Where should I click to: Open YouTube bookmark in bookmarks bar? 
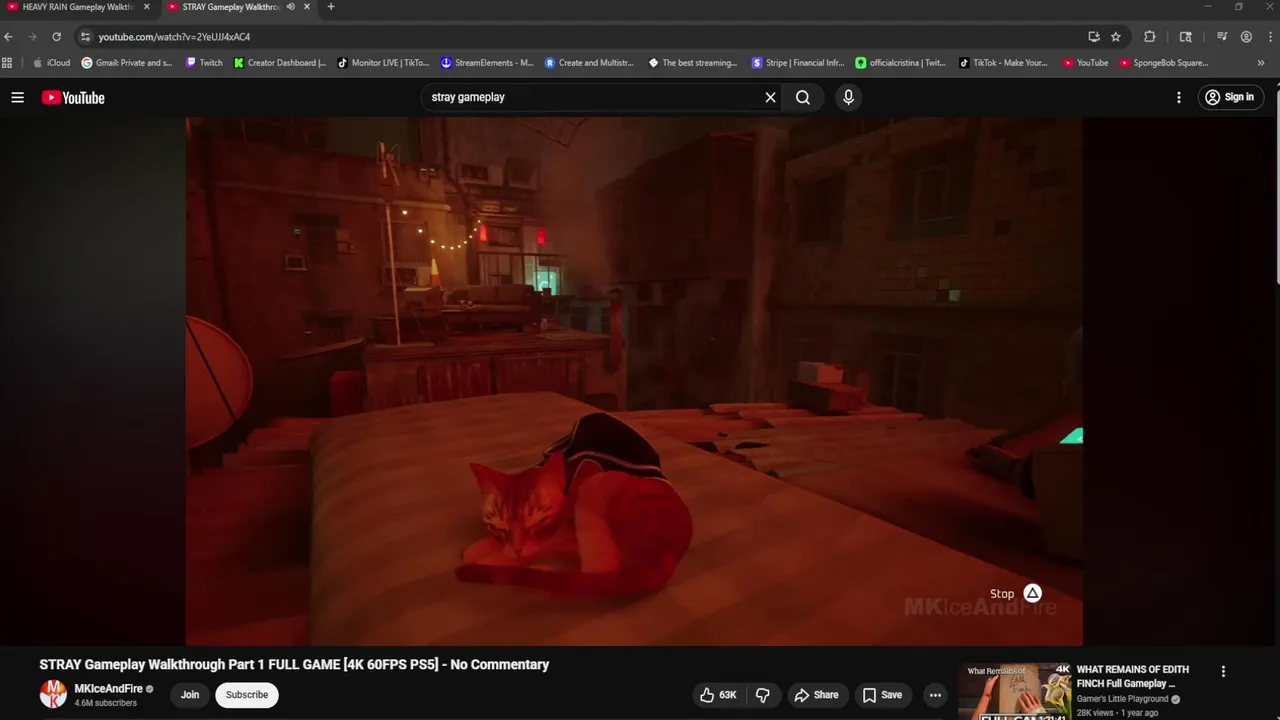pyautogui.click(x=1086, y=63)
